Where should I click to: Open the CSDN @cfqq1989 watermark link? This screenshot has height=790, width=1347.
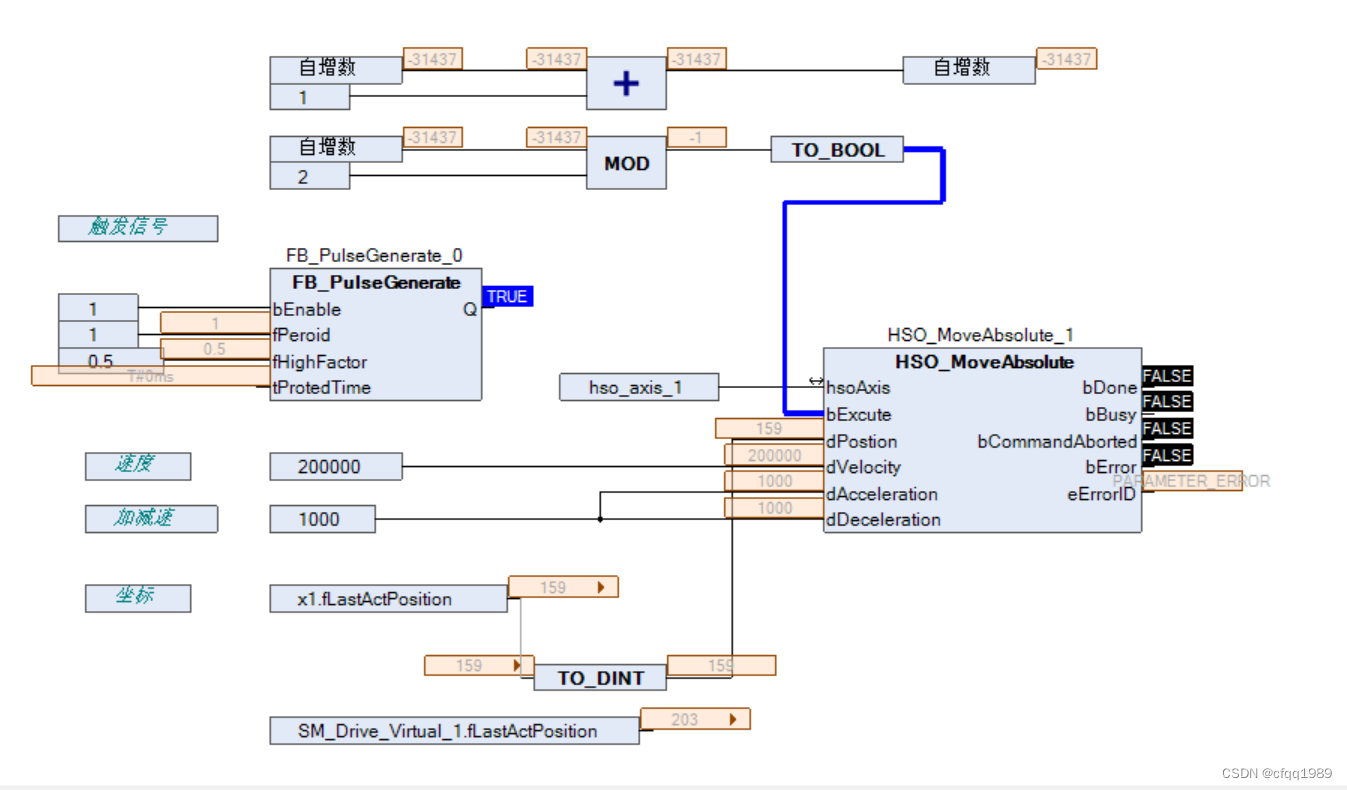tap(1275, 773)
